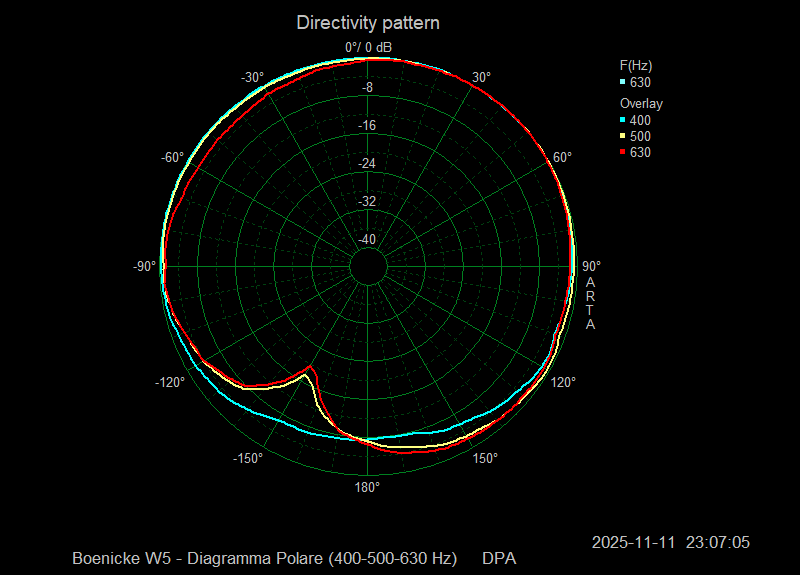This screenshot has width=800, height=575.
Task: Click the -40 dB ring label
Action: tap(367, 239)
